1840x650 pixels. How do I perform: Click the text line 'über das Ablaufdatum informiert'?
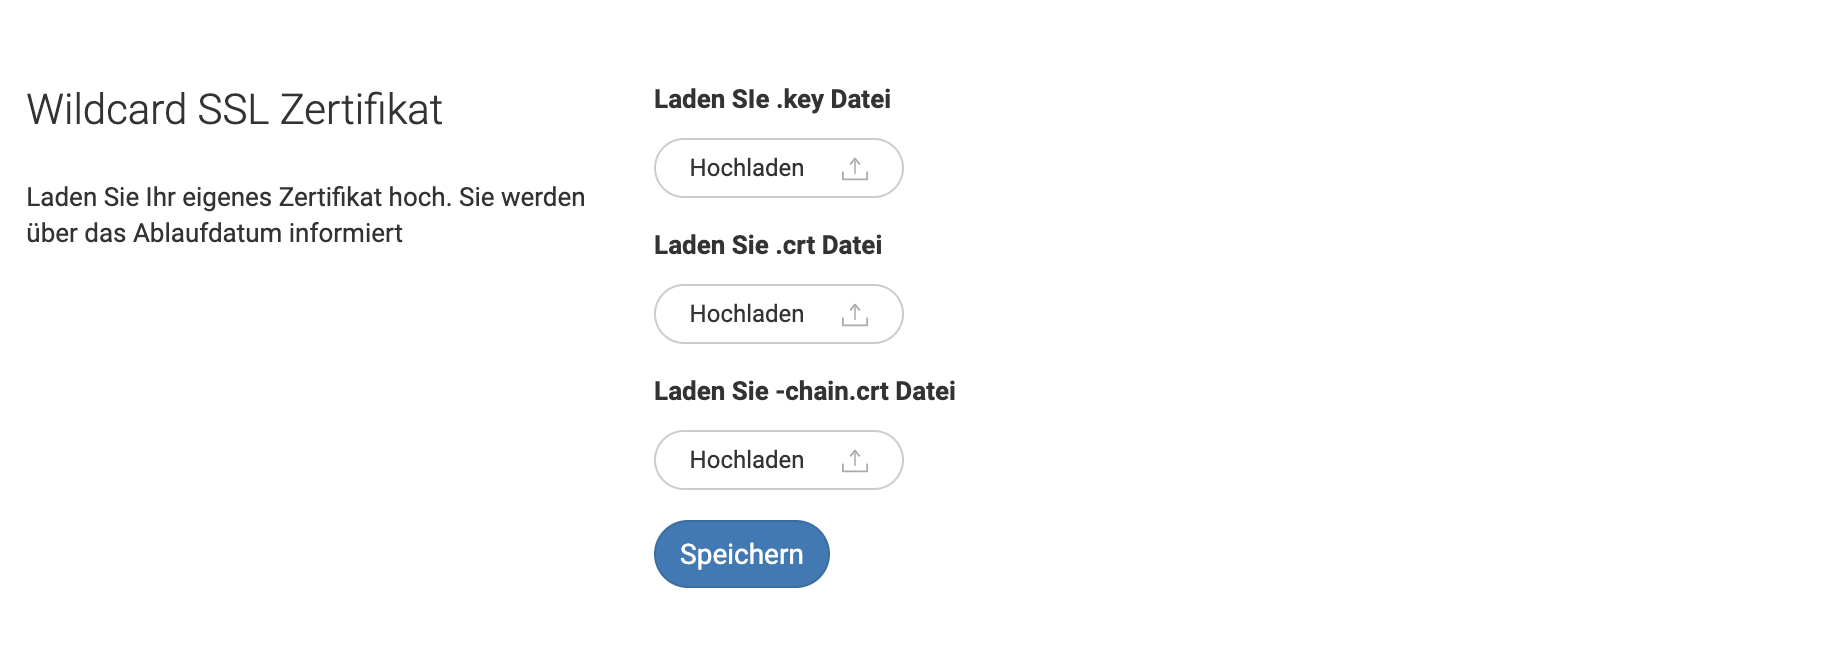point(214,233)
